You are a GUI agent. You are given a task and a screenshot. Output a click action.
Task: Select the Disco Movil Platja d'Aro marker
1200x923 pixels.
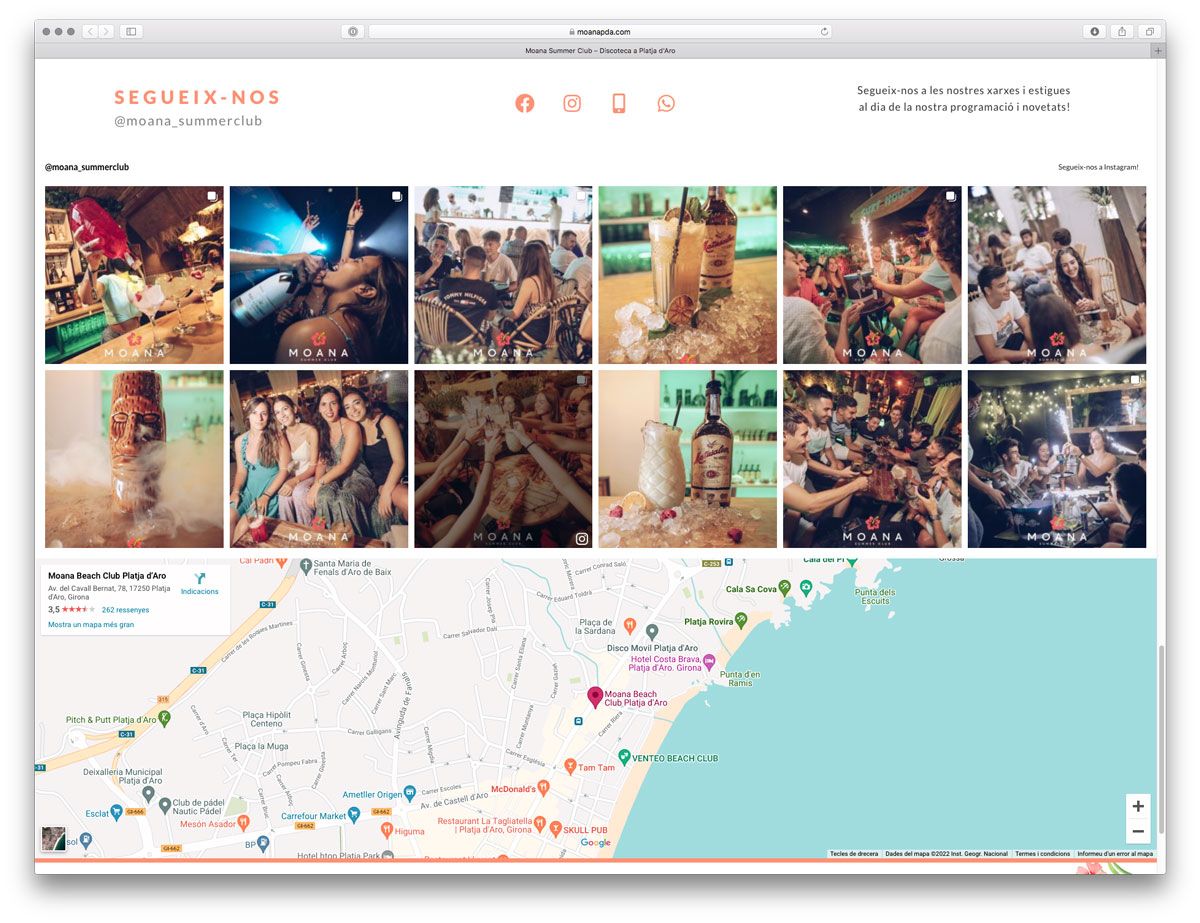click(652, 631)
